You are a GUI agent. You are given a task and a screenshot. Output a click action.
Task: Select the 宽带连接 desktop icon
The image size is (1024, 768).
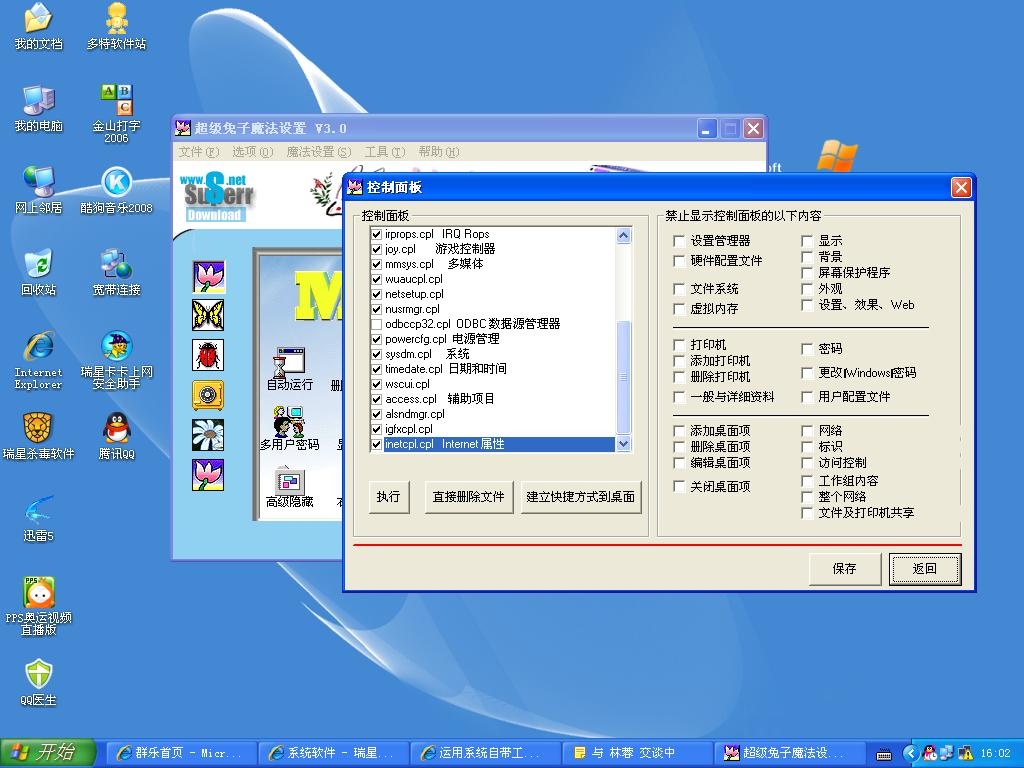[x=116, y=272]
